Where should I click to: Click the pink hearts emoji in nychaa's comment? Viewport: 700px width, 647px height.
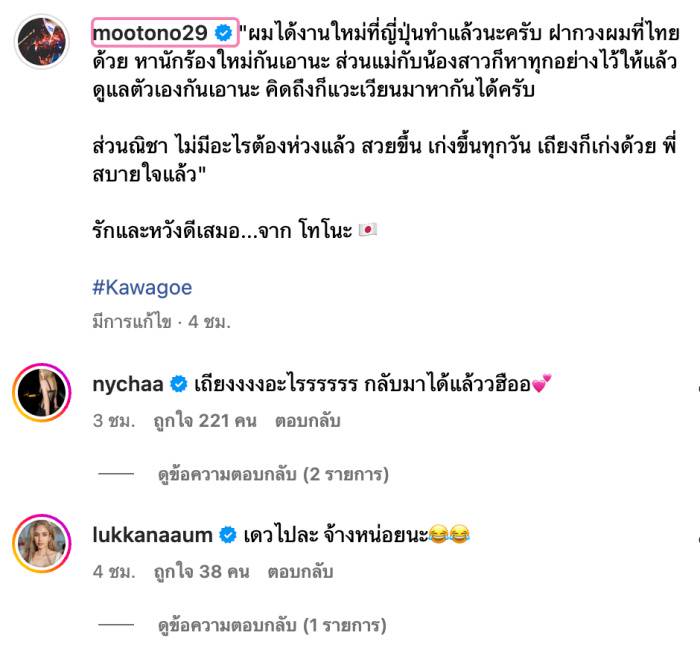click(542, 384)
